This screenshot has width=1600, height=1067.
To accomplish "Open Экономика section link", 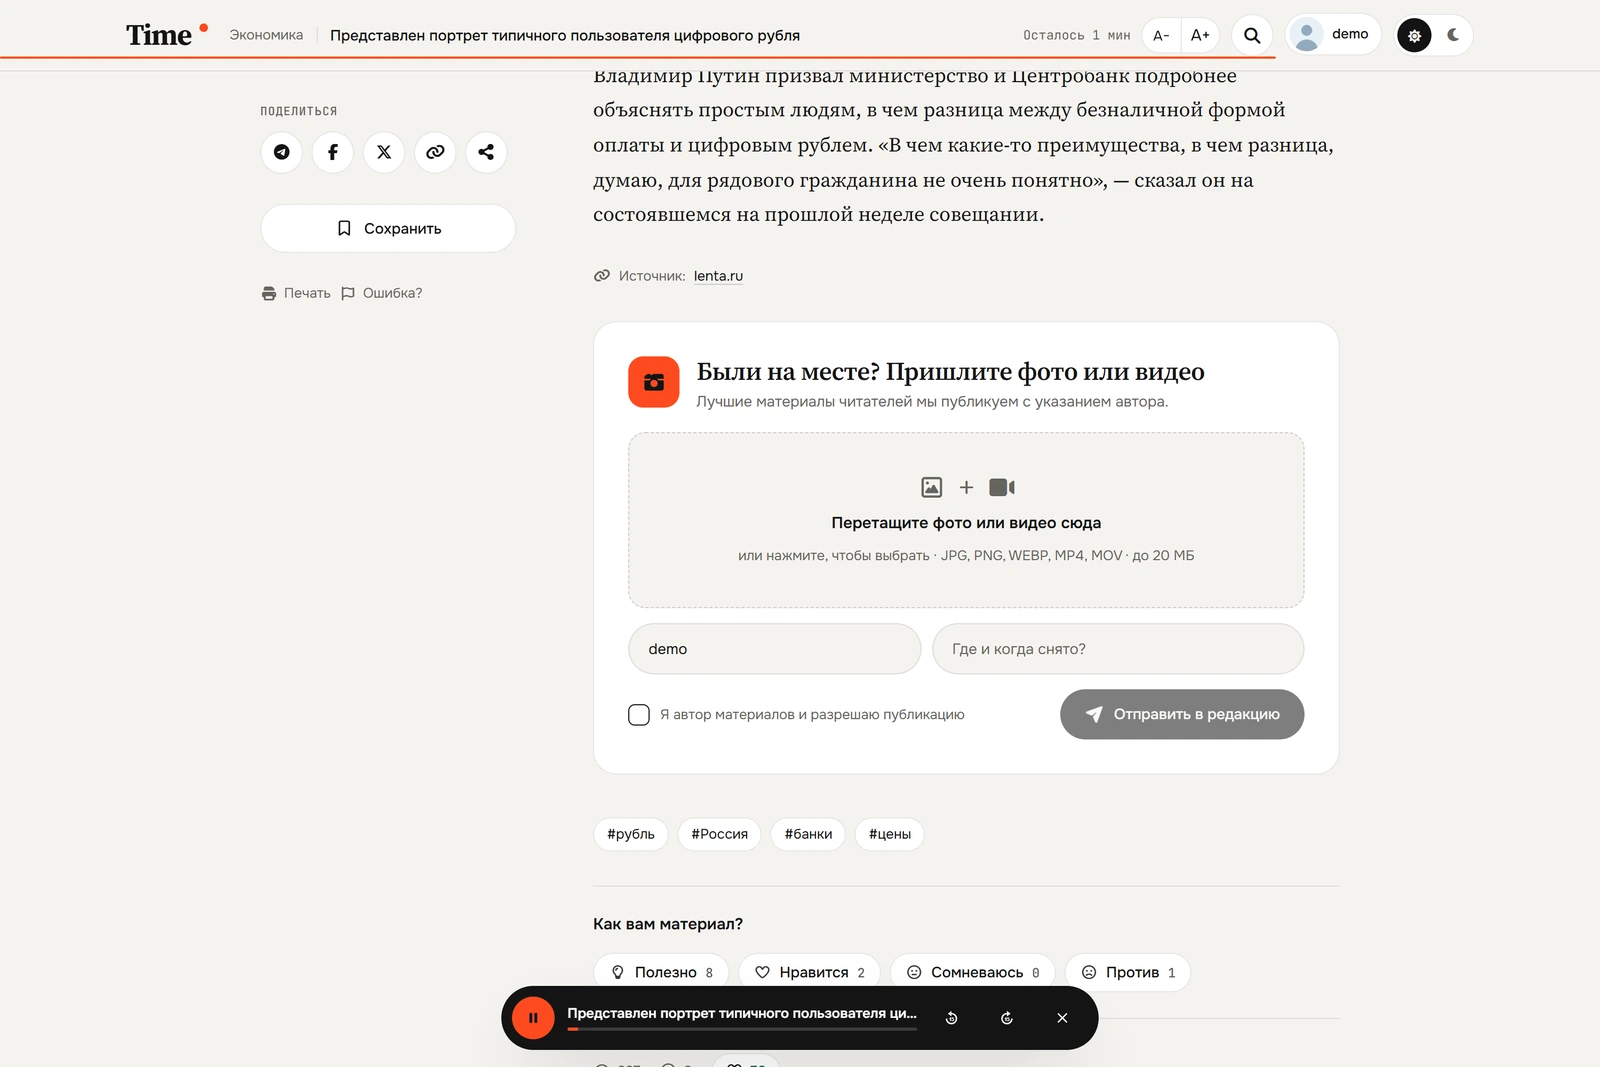I will [266, 35].
